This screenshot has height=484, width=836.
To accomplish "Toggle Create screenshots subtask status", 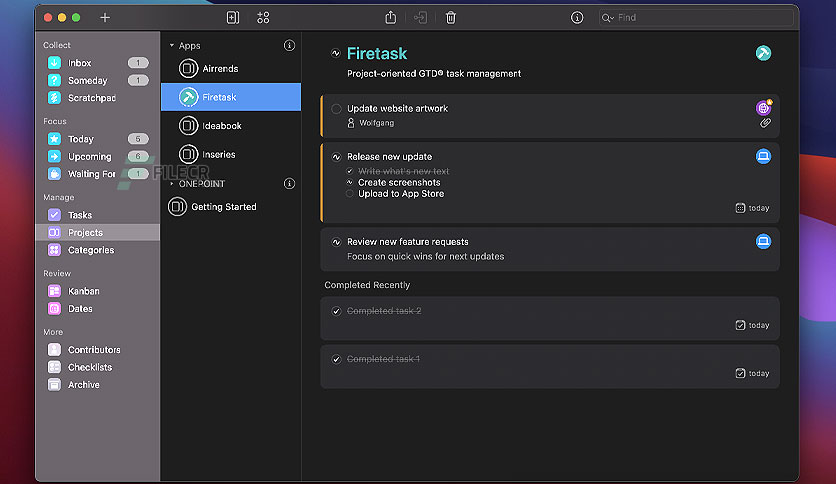I will click(x=350, y=182).
